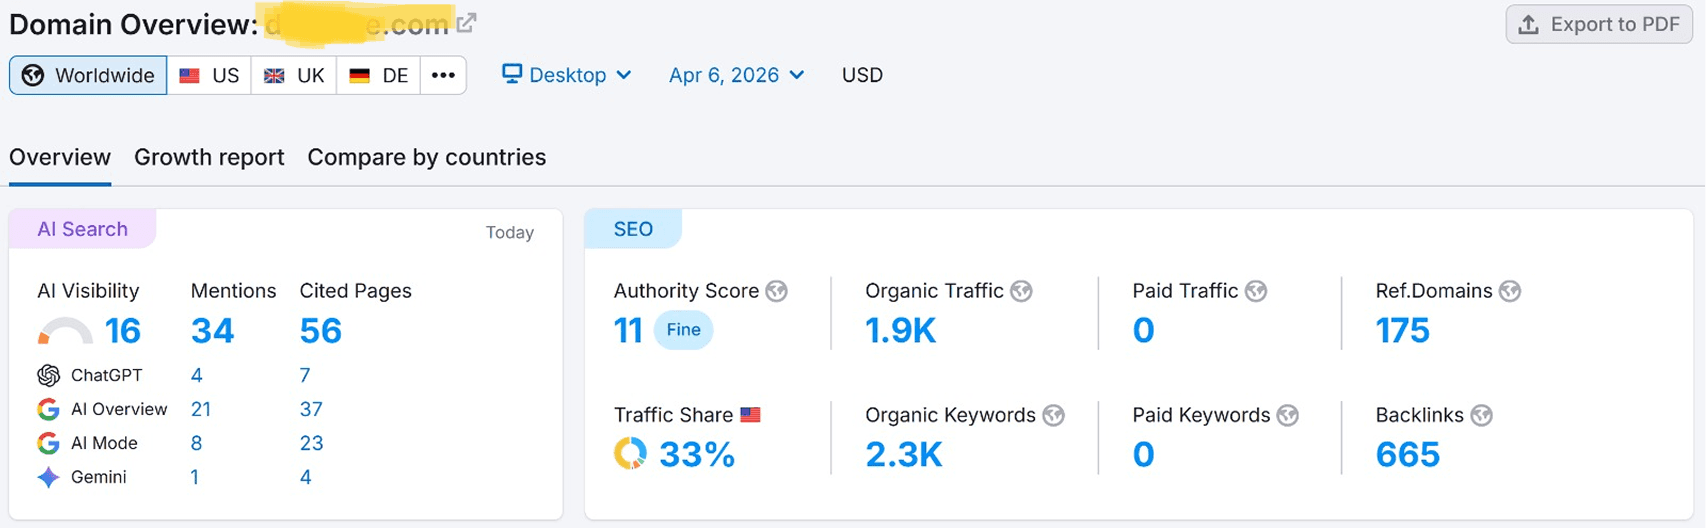Open ChatGPT cited pages count 7
The width and height of the screenshot is (1706, 528).
(x=305, y=375)
